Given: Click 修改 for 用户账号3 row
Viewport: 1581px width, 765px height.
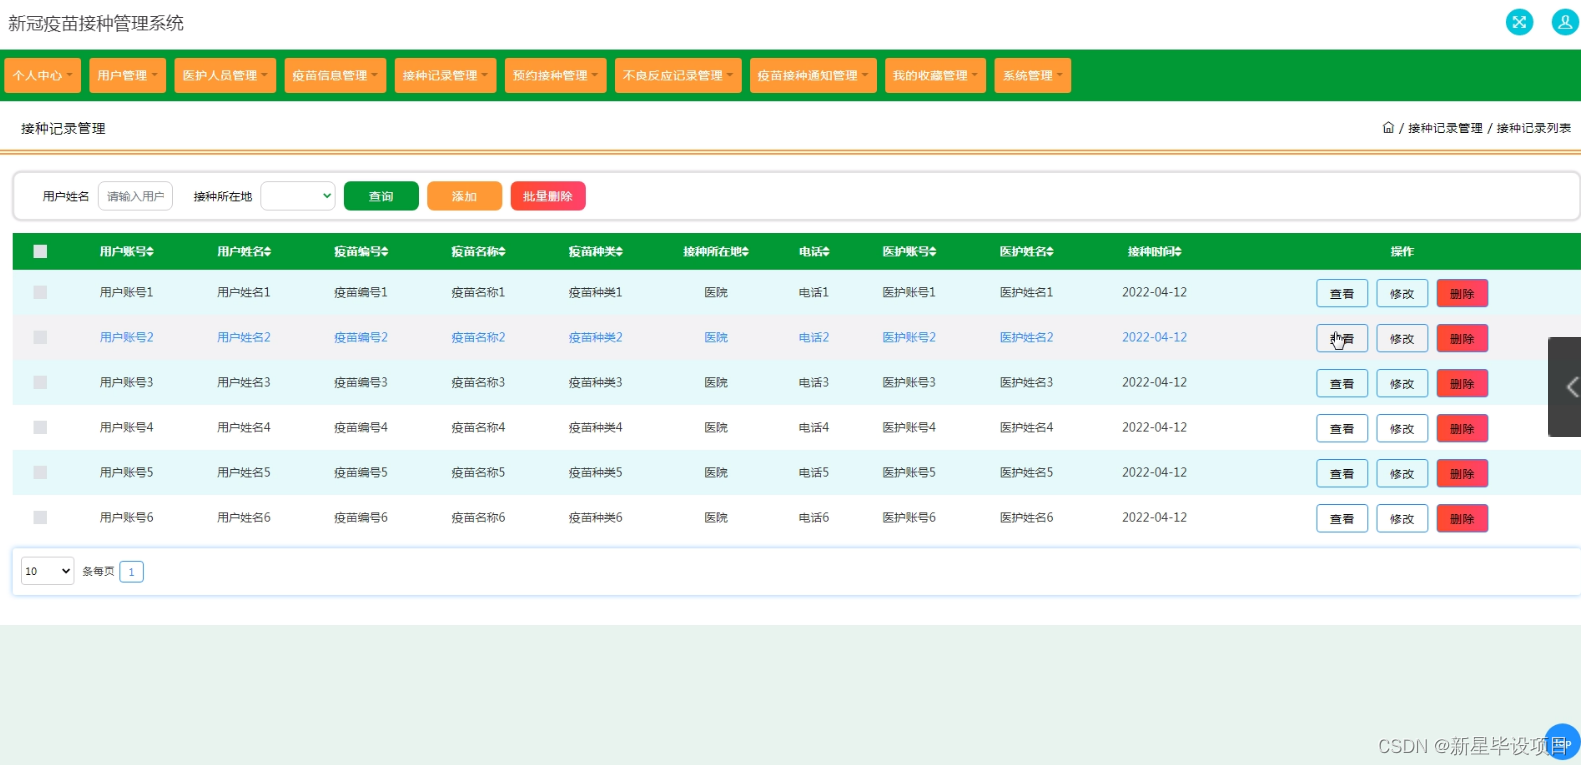Looking at the screenshot, I should pos(1402,383).
